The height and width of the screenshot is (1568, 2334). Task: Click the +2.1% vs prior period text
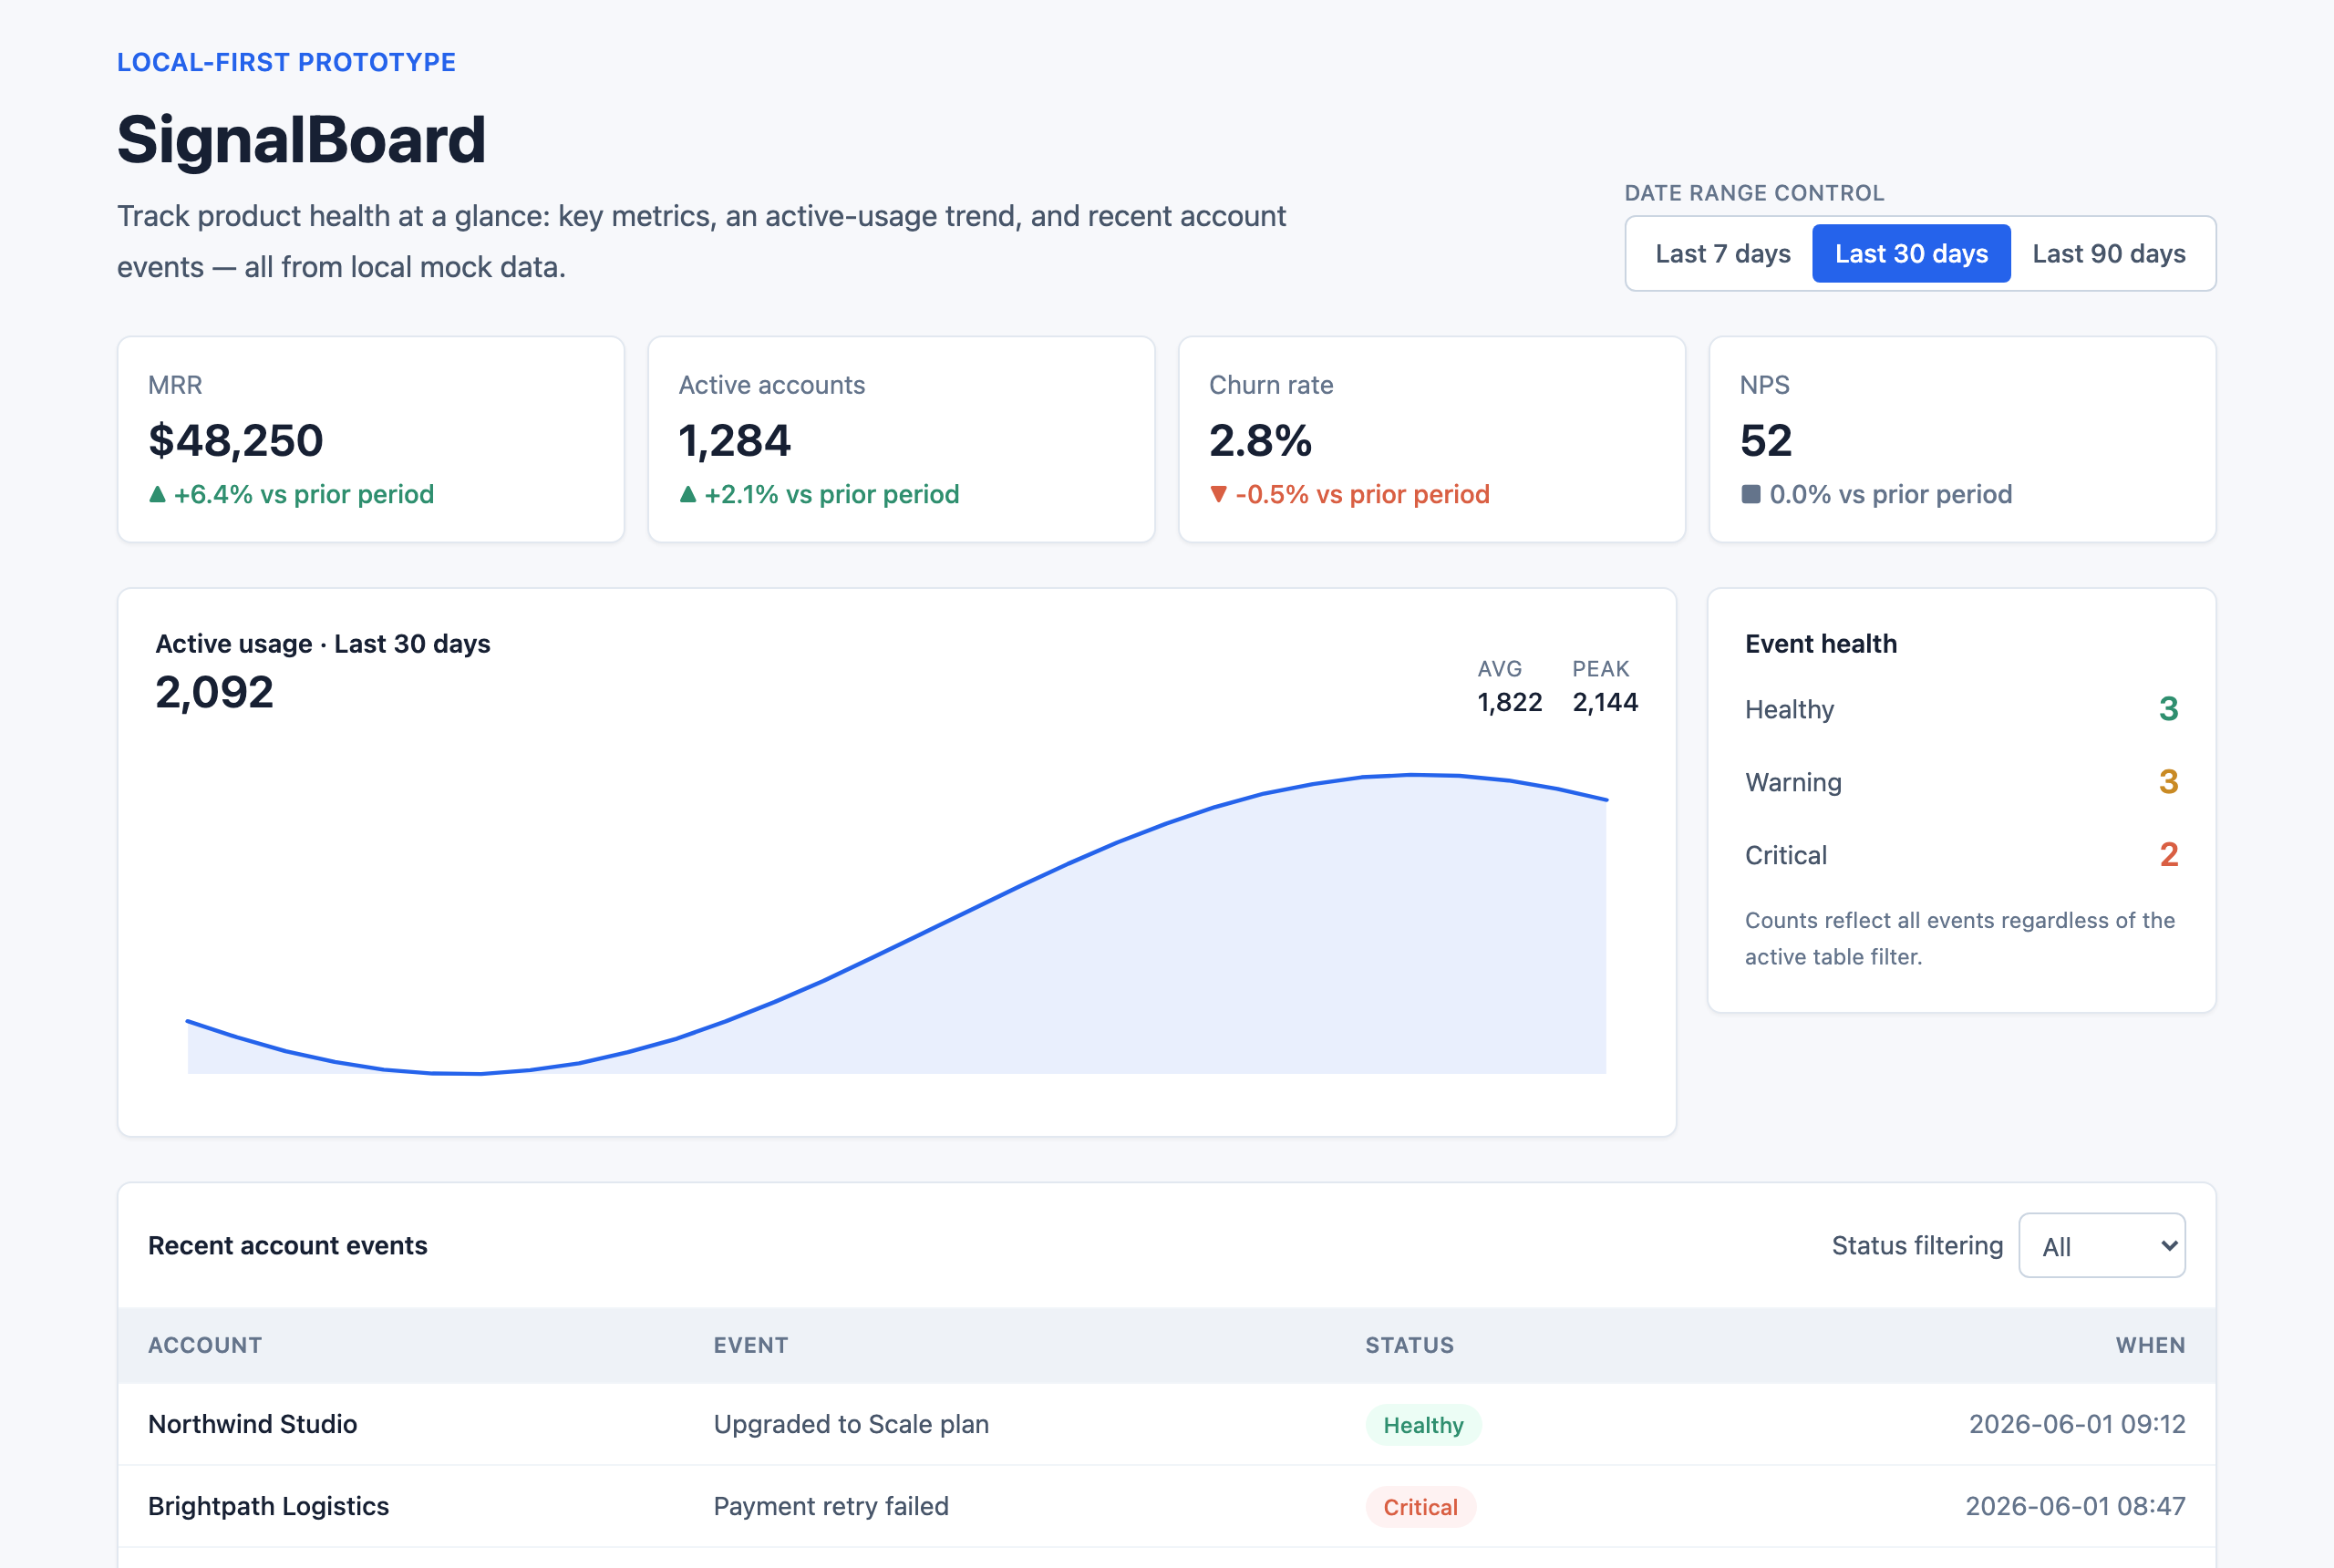(x=832, y=494)
